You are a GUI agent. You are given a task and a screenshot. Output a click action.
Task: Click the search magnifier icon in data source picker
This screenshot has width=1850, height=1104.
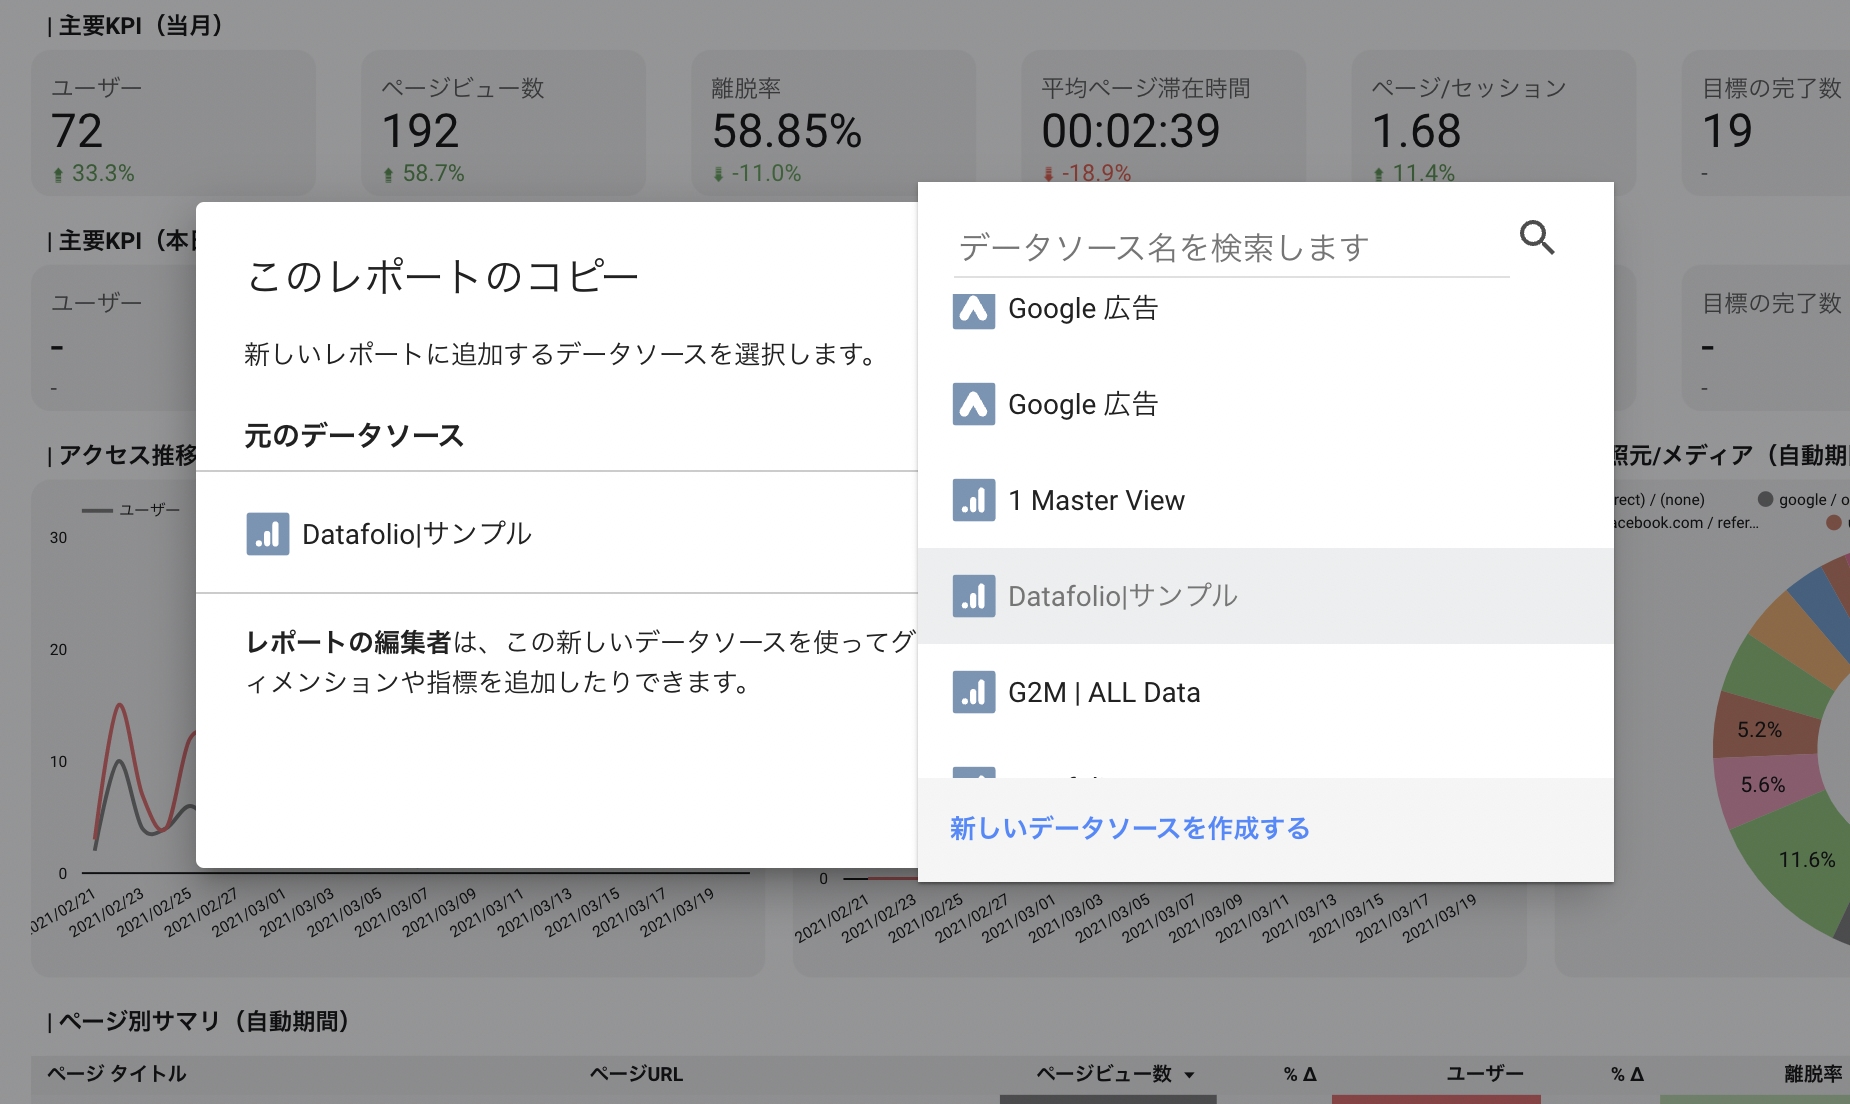click(1536, 238)
